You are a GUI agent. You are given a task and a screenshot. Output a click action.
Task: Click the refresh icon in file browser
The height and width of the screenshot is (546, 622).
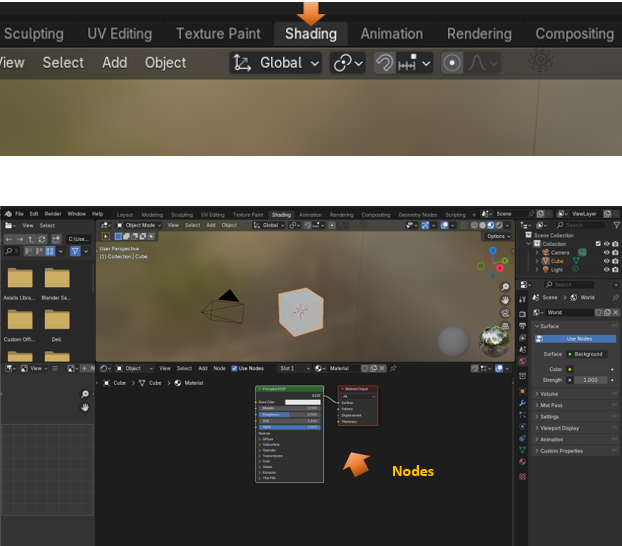pos(41,239)
